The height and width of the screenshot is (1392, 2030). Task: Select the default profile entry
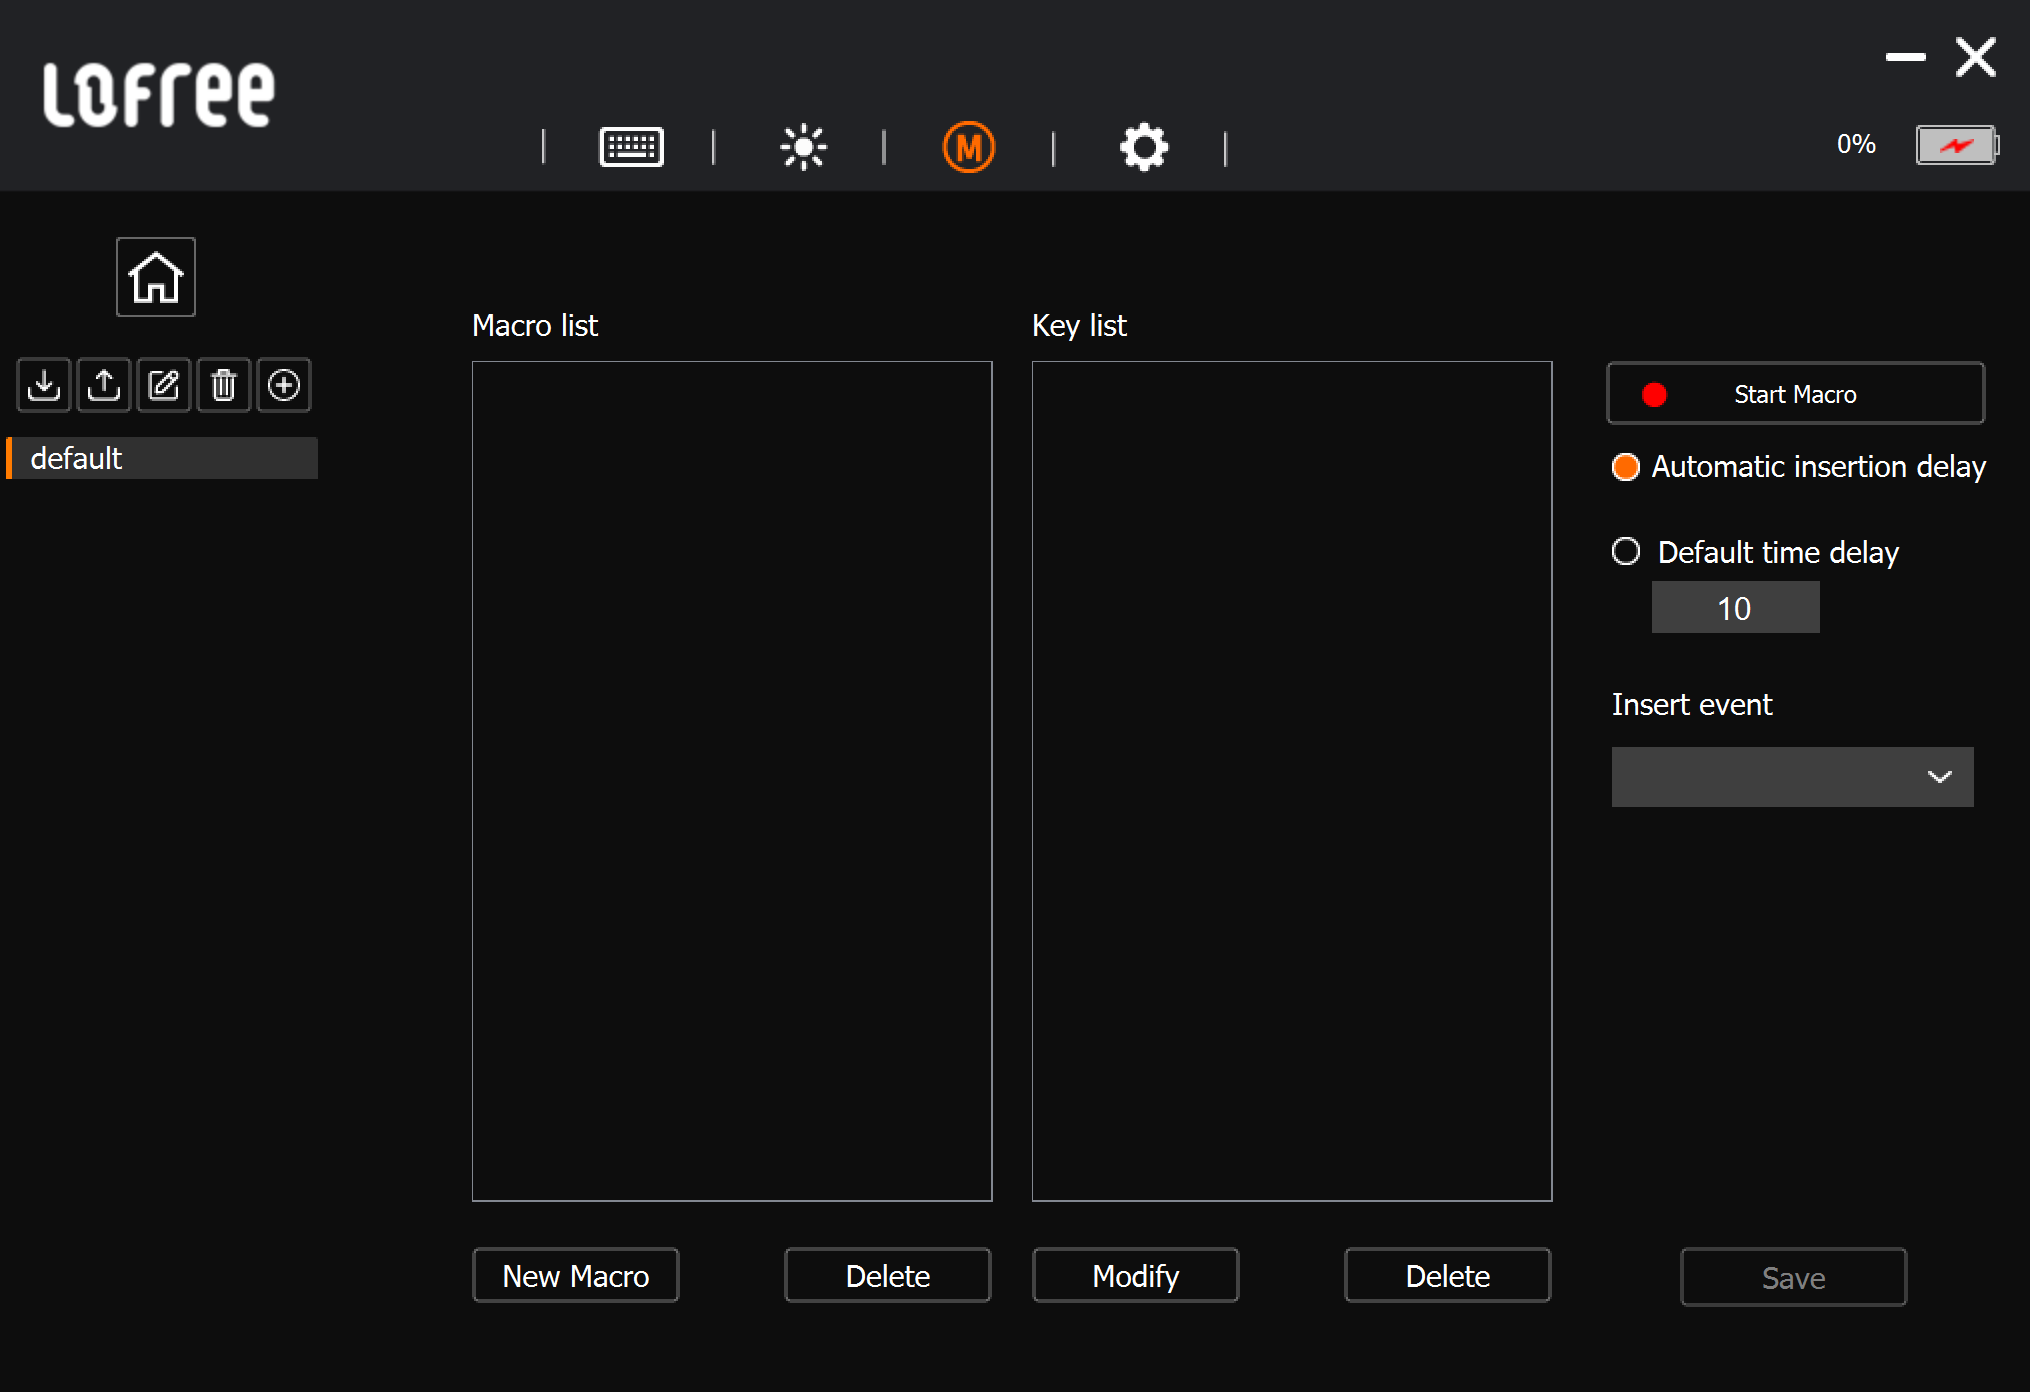[x=163, y=458]
